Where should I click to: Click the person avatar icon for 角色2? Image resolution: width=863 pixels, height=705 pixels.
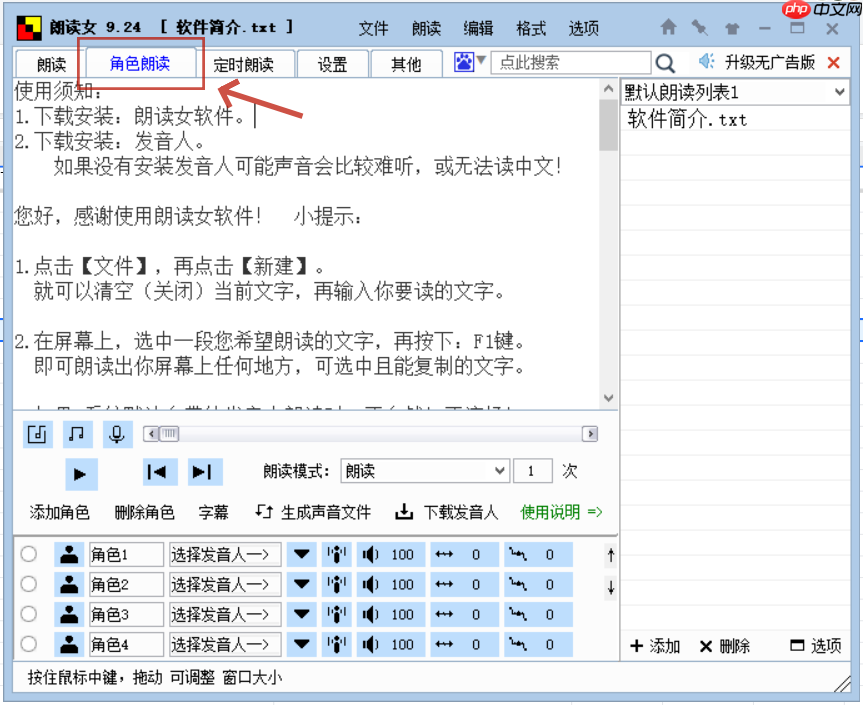69,584
